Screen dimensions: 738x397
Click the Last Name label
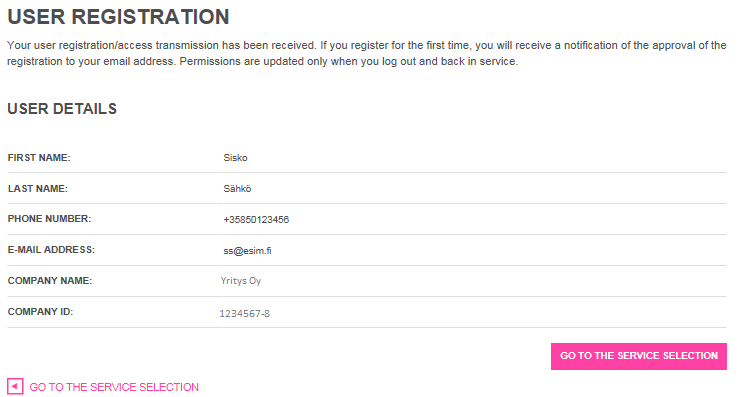[38, 189]
